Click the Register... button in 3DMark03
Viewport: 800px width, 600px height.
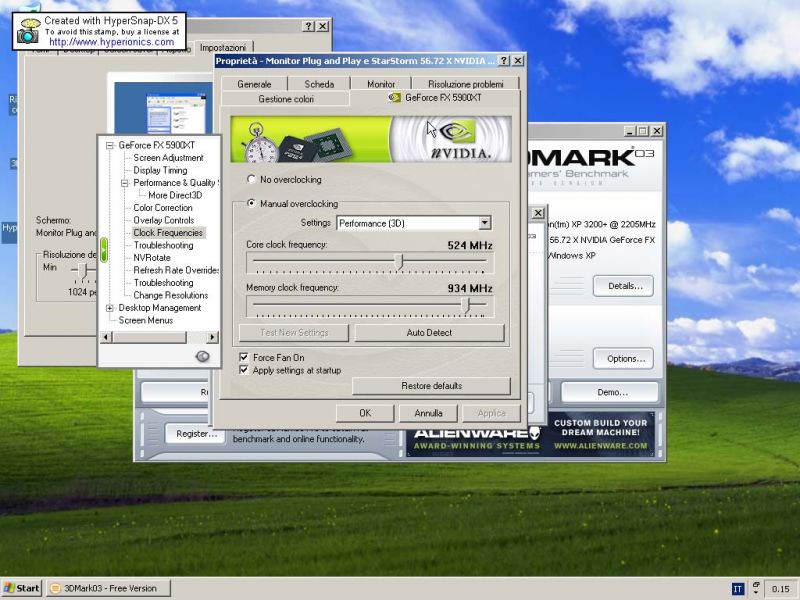(x=195, y=434)
